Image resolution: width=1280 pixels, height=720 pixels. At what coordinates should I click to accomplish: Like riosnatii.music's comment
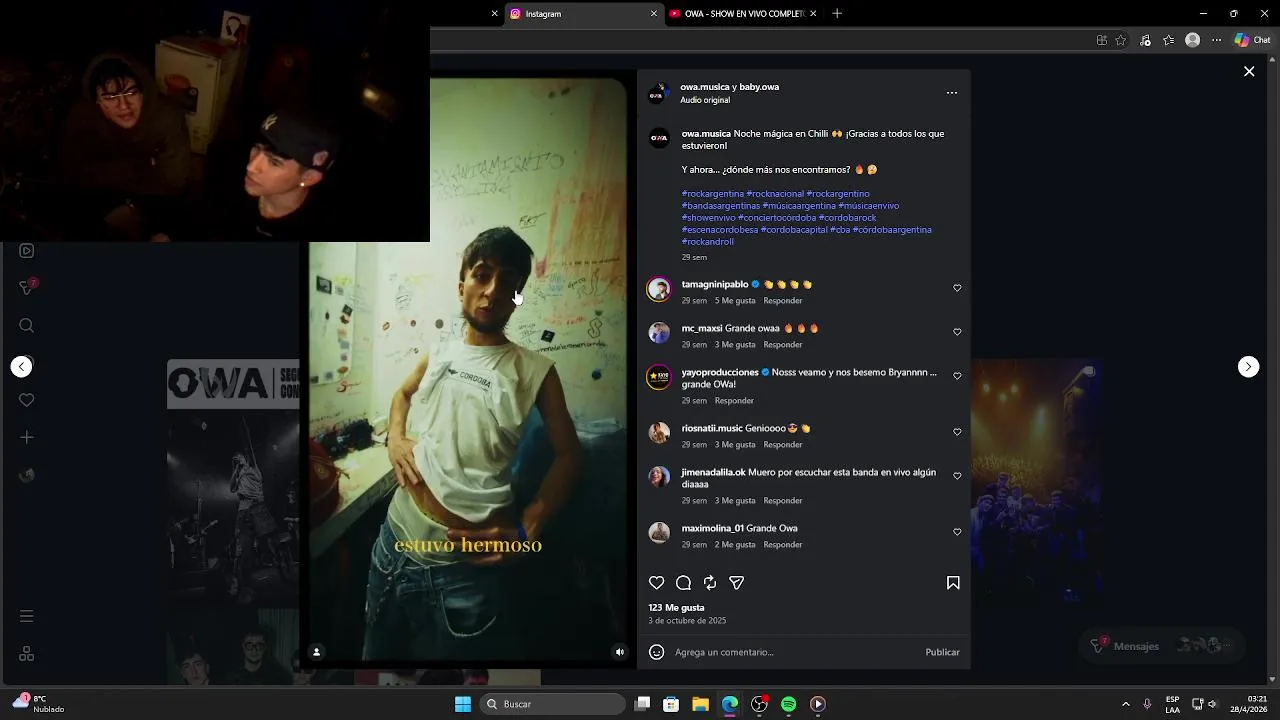[957, 432]
